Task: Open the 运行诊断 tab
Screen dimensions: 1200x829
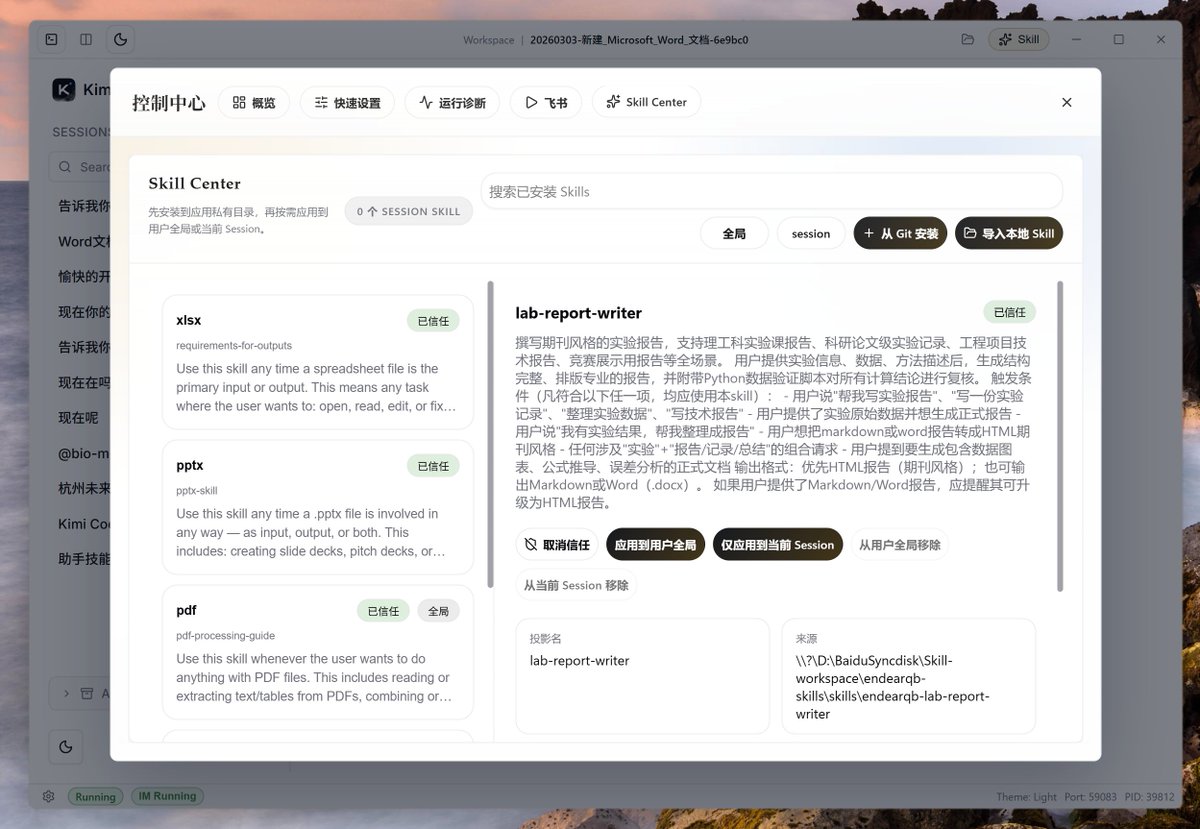Action: pos(452,102)
